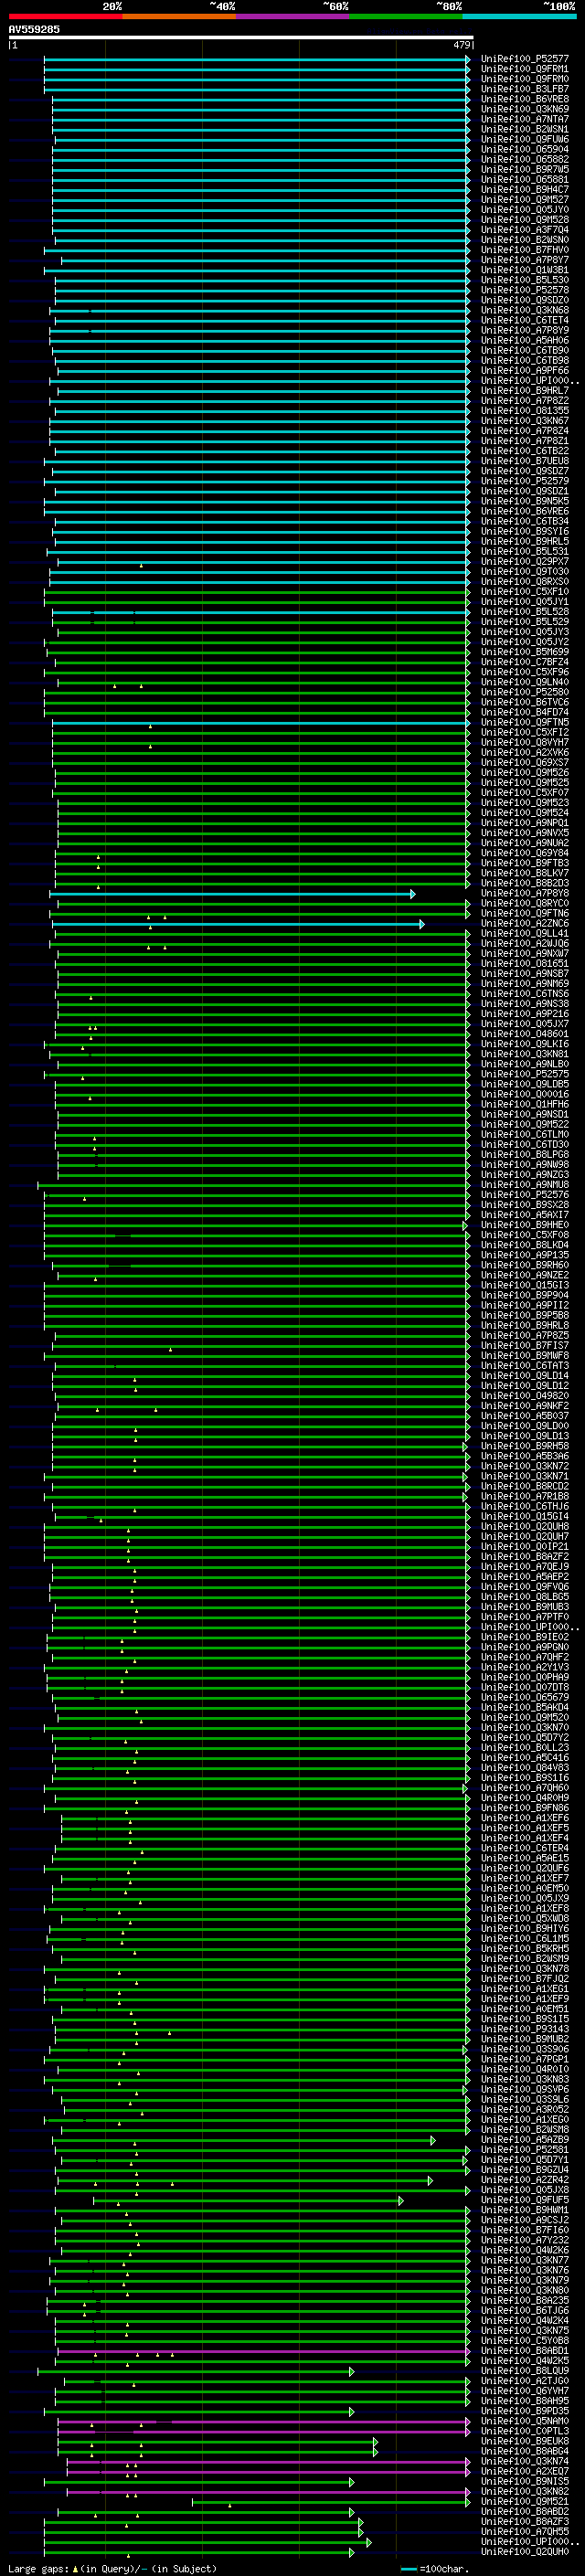Open hit UniRef100_Q9FRM1
This screenshot has height=2576, width=585.
click(525, 69)
